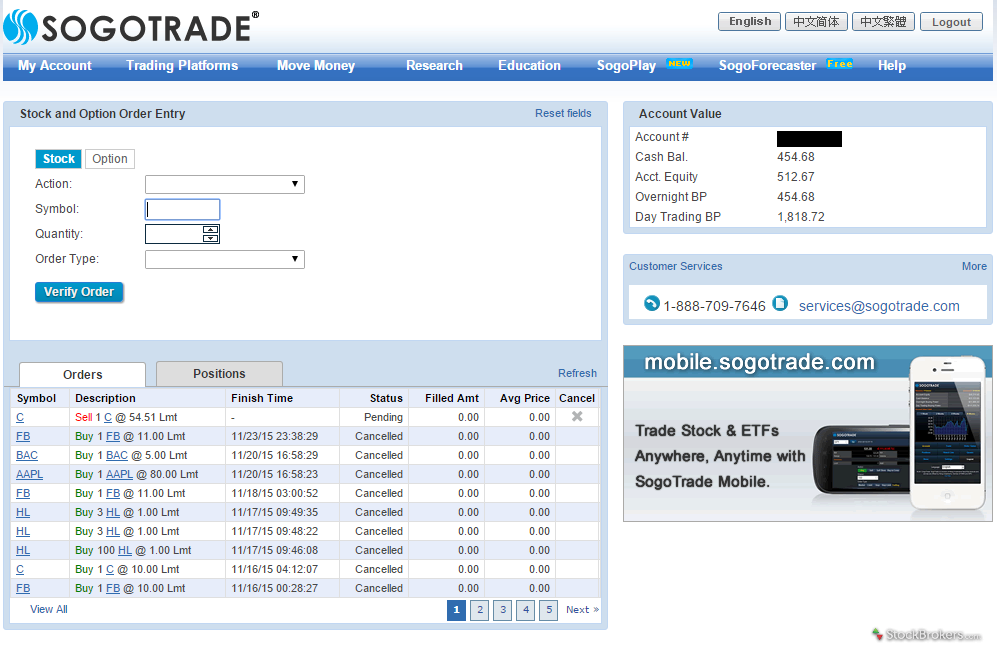997x654 pixels.
Task: Open FB symbol link in 11/23/15 23:38:29 row
Action: [x=23, y=436]
